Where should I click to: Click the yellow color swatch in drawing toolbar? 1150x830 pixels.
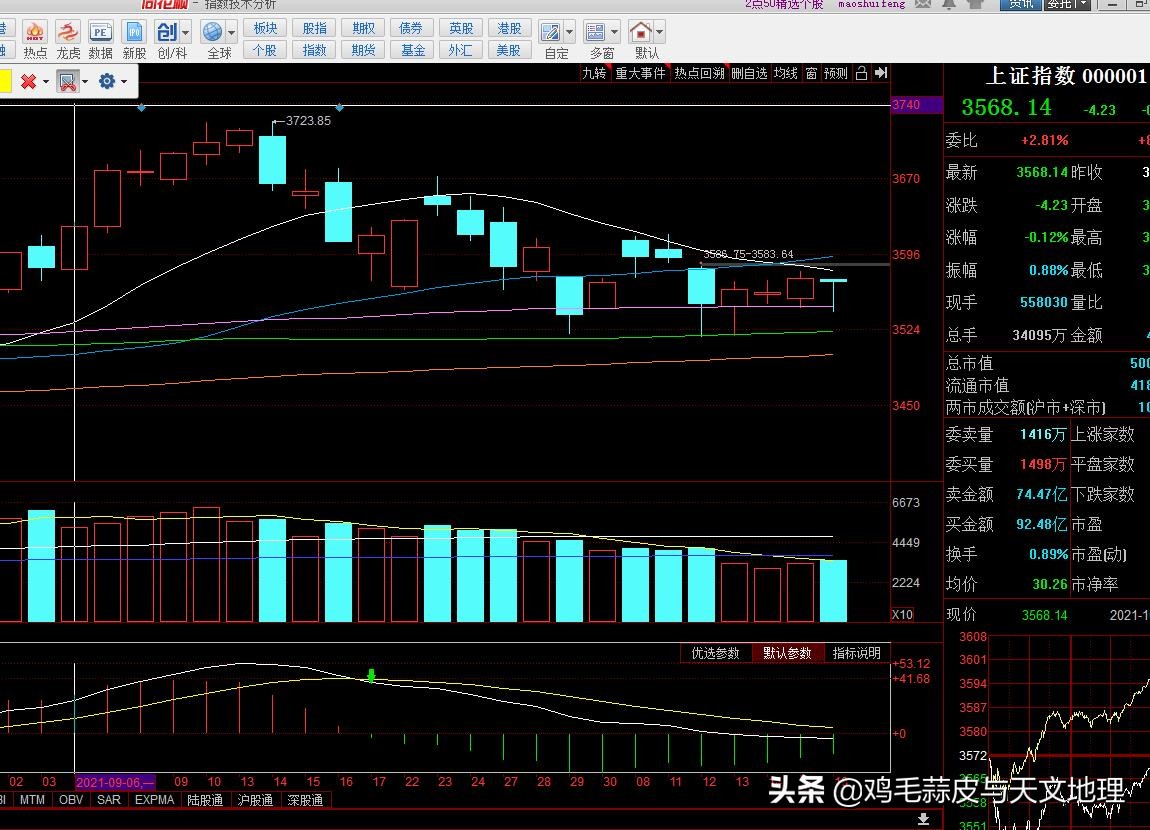[5, 81]
